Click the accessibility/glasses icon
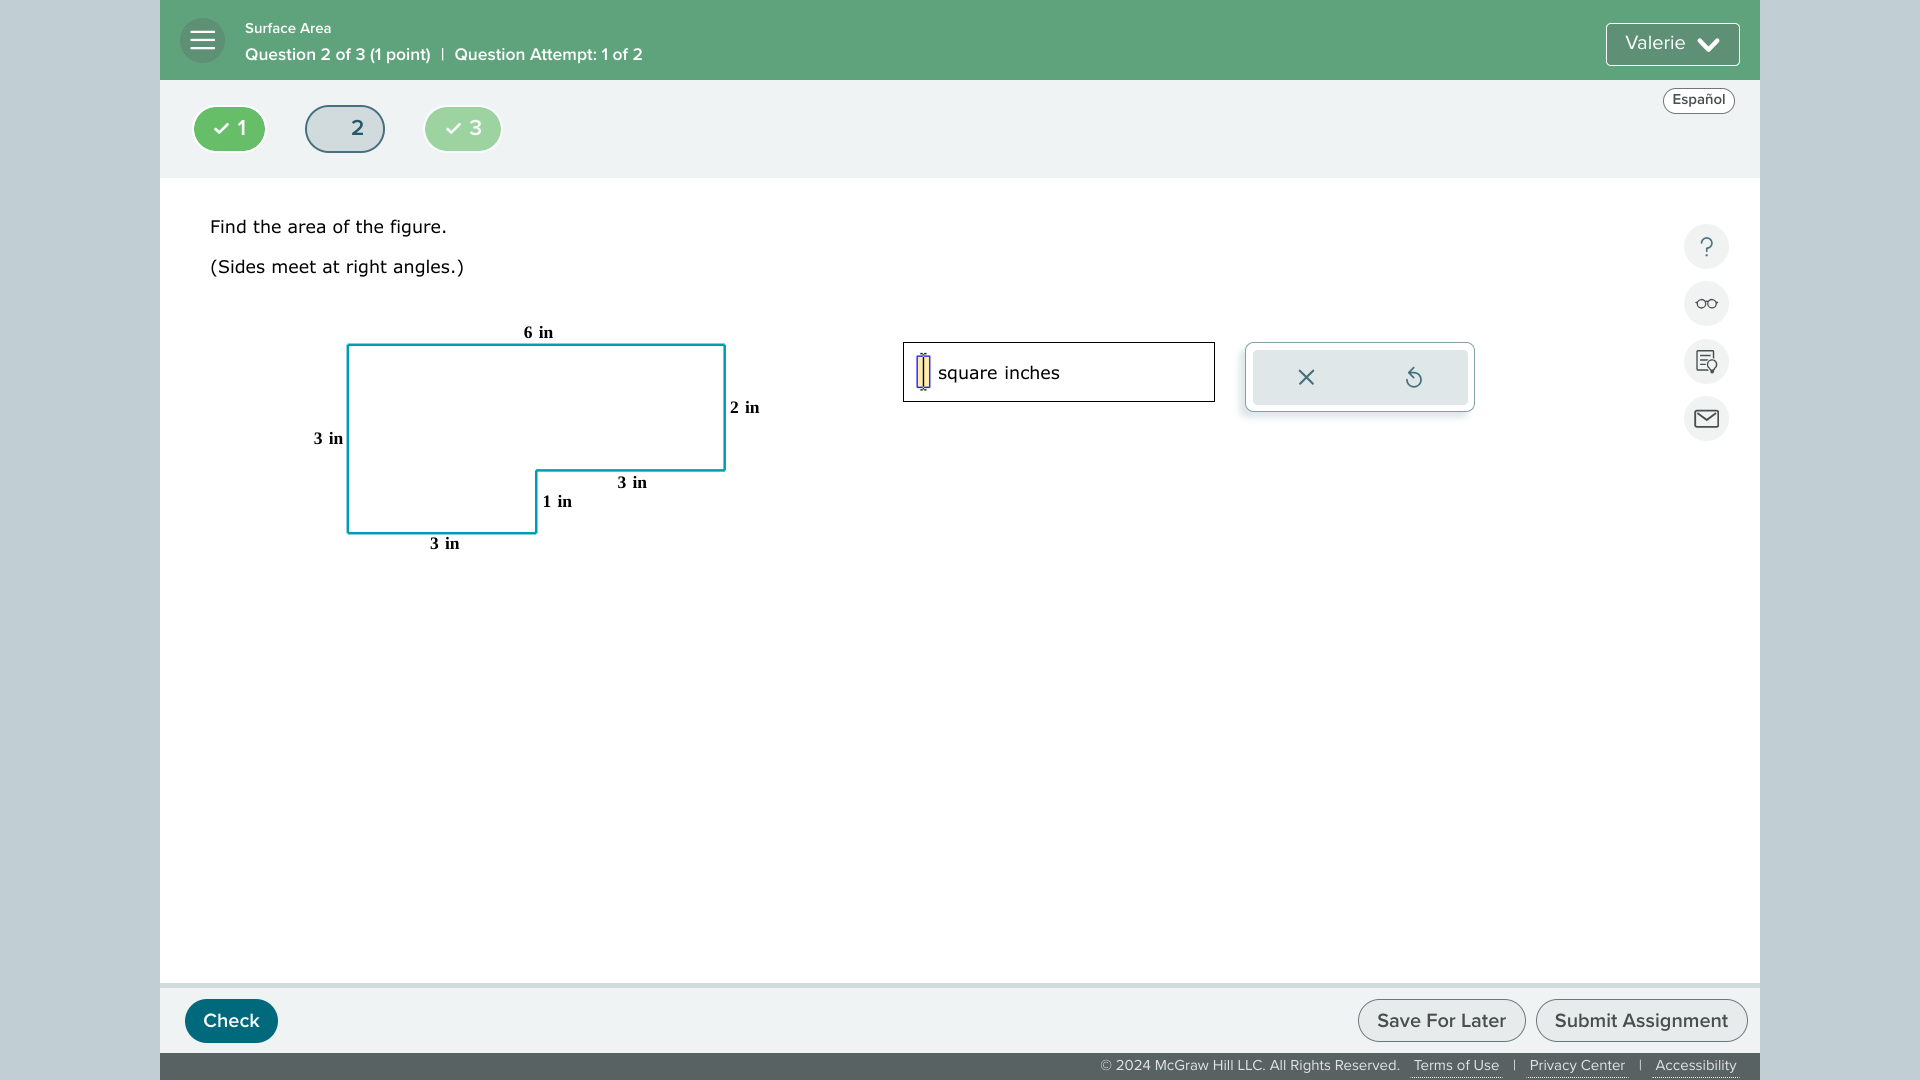The width and height of the screenshot is (1920, 1080). pyautogui.click(x=1705, y=303)
